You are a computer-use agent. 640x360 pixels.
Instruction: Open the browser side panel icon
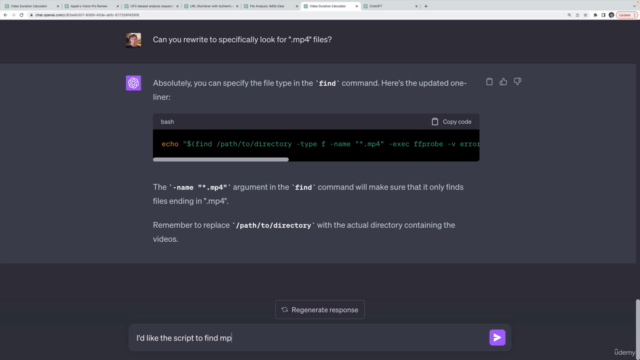603,15
